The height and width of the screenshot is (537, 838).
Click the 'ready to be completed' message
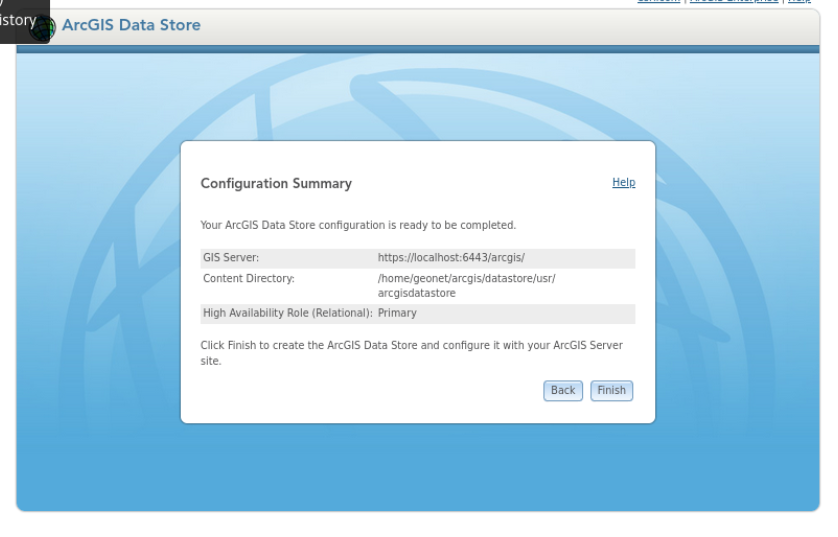click(358, 225)
